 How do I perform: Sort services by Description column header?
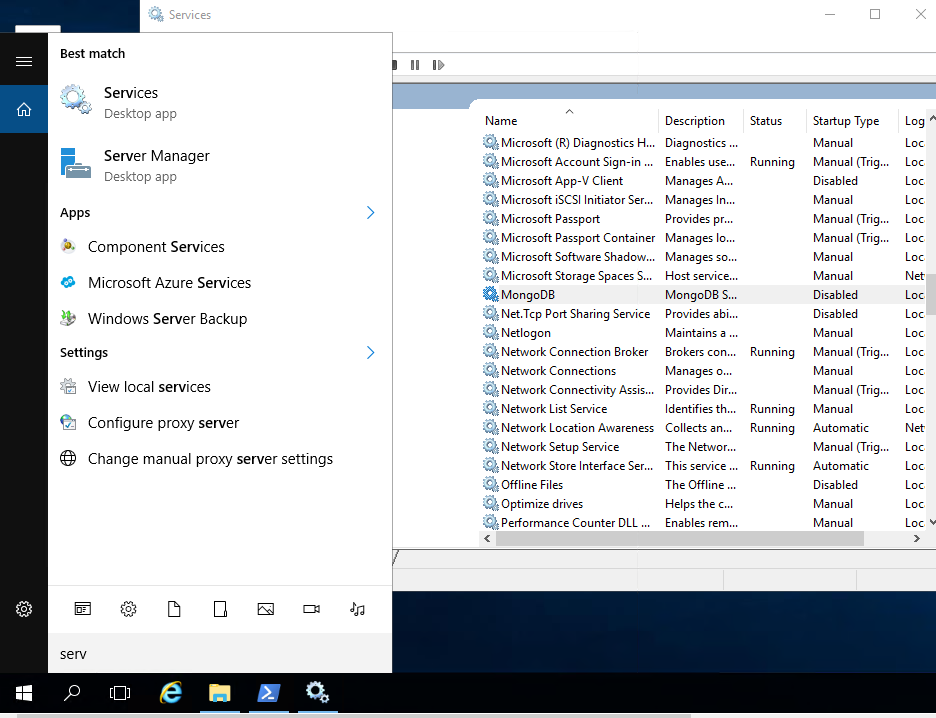[x=701, y=121]
